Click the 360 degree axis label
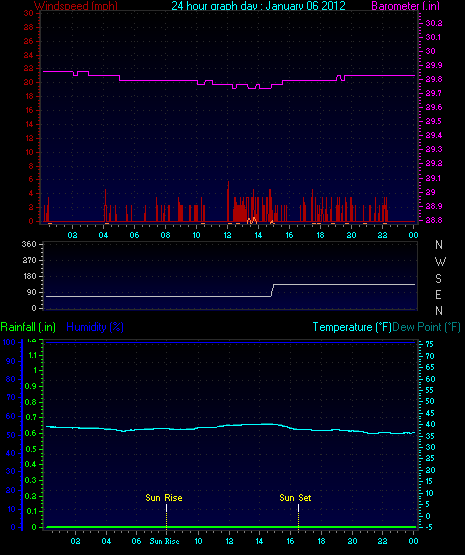 [29, 244]
